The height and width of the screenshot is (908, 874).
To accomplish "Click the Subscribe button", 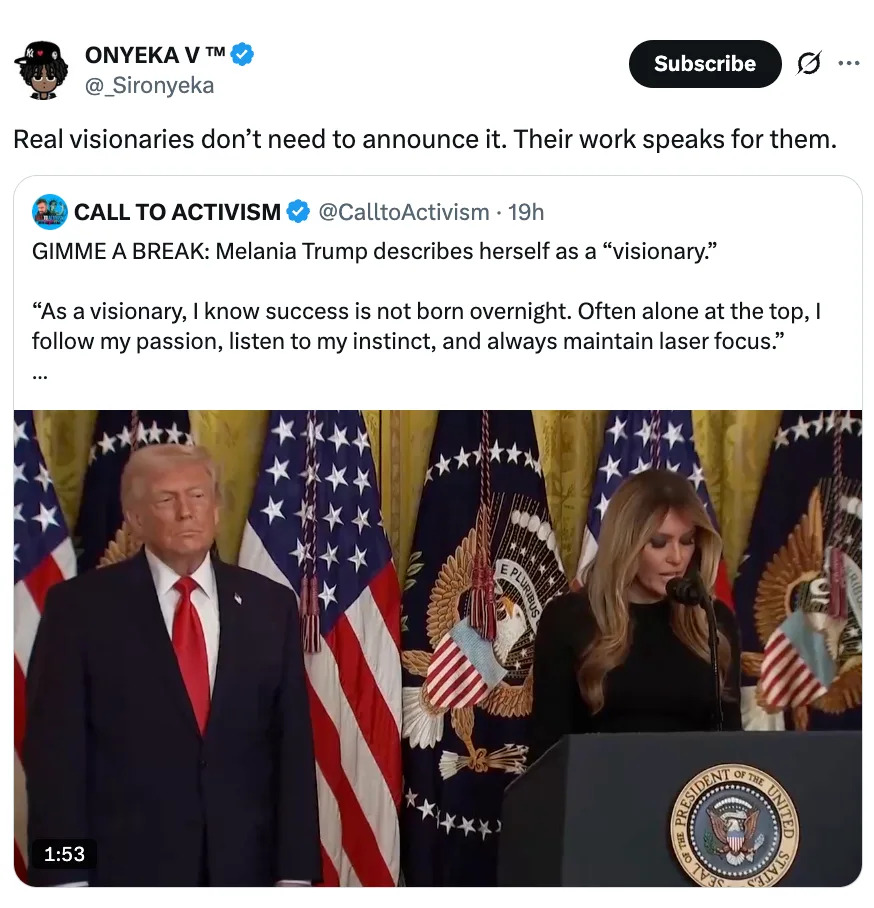I will click(x=705, y=64).
